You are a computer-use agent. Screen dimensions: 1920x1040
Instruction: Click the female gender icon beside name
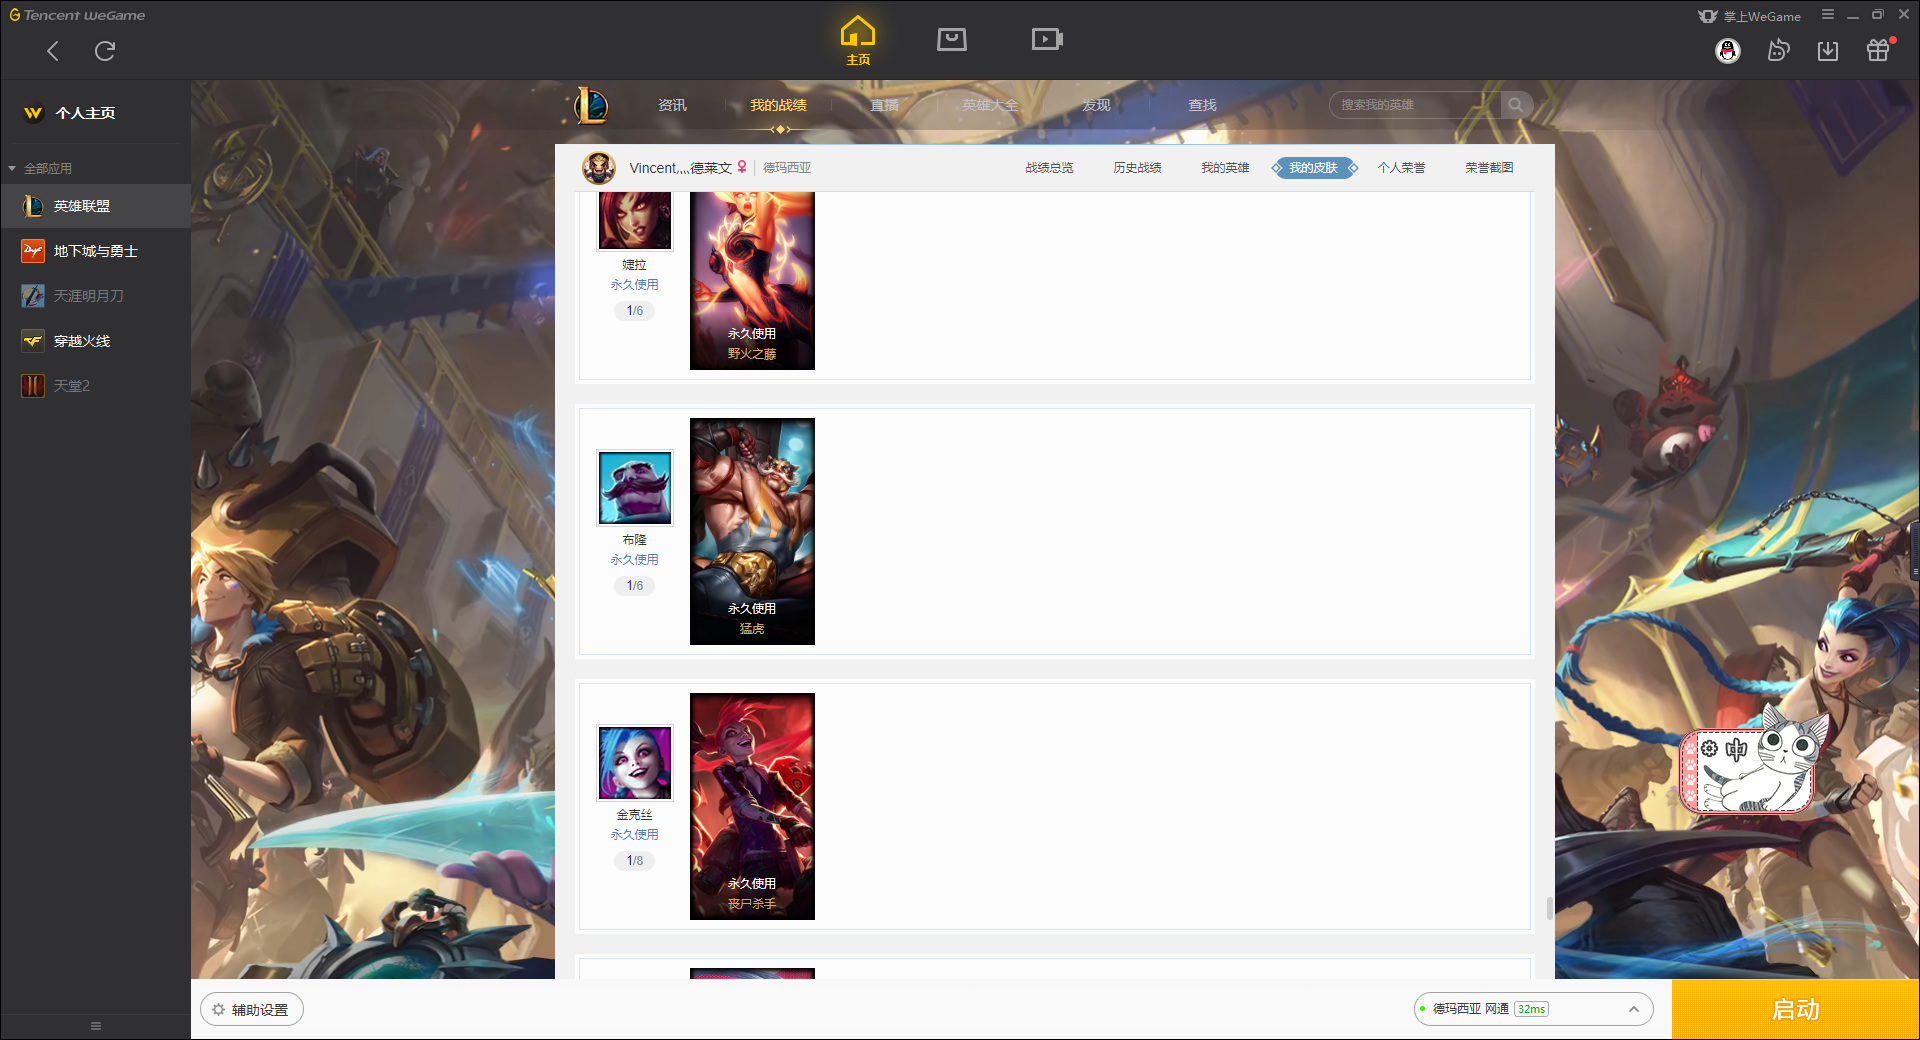[x=742, y=167]
